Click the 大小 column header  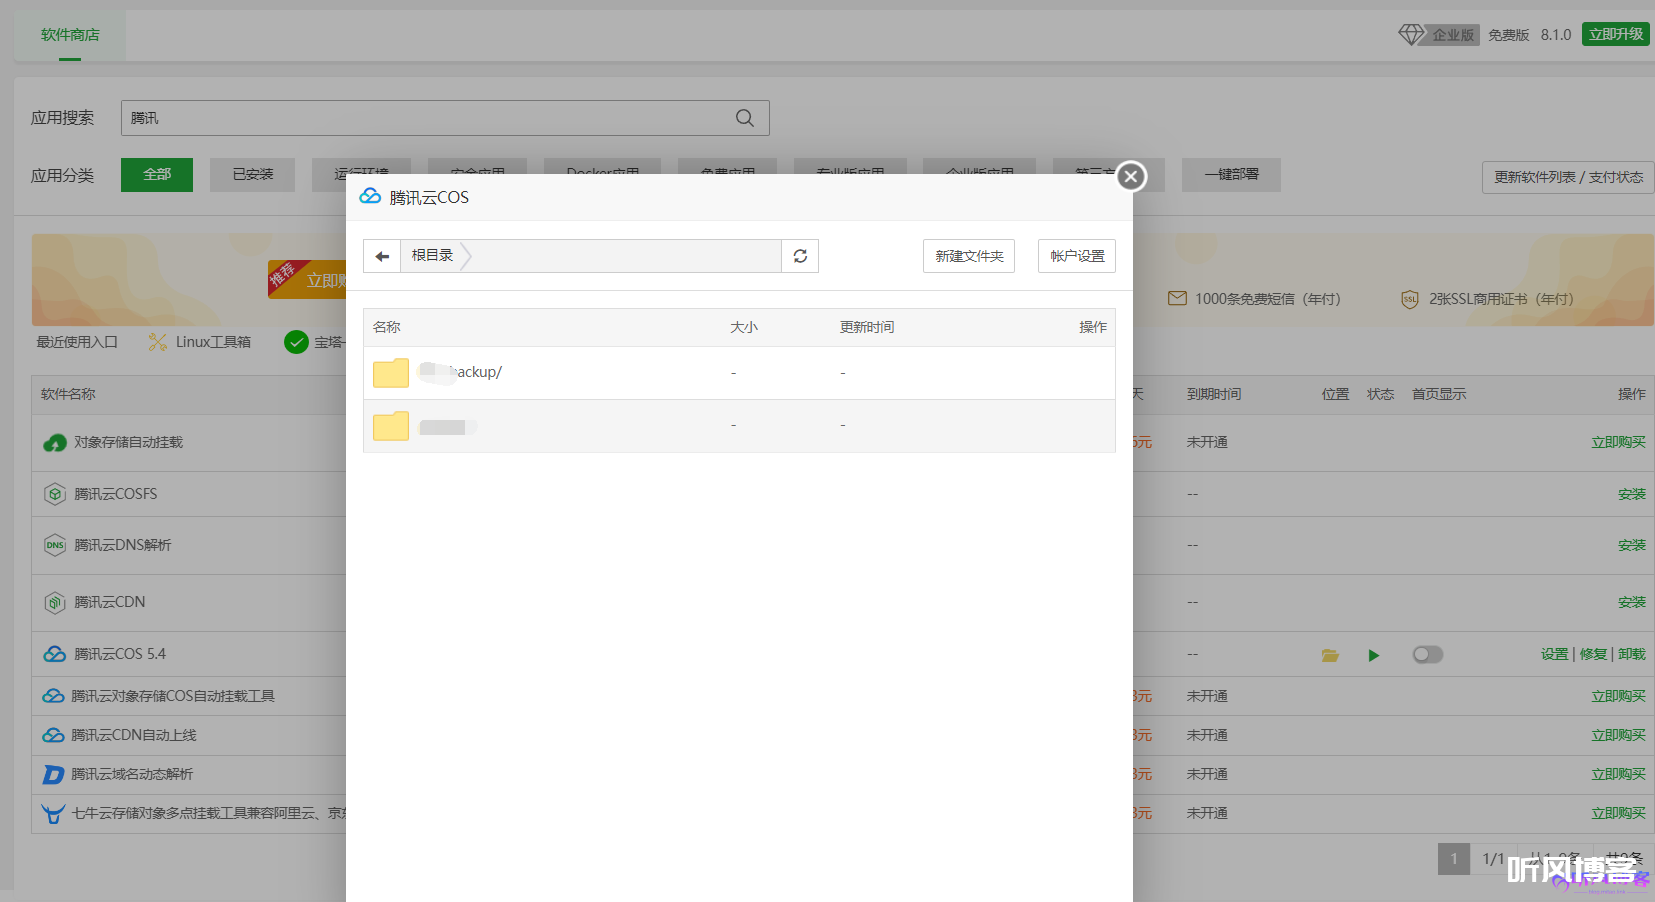click(x=744, y=327)
